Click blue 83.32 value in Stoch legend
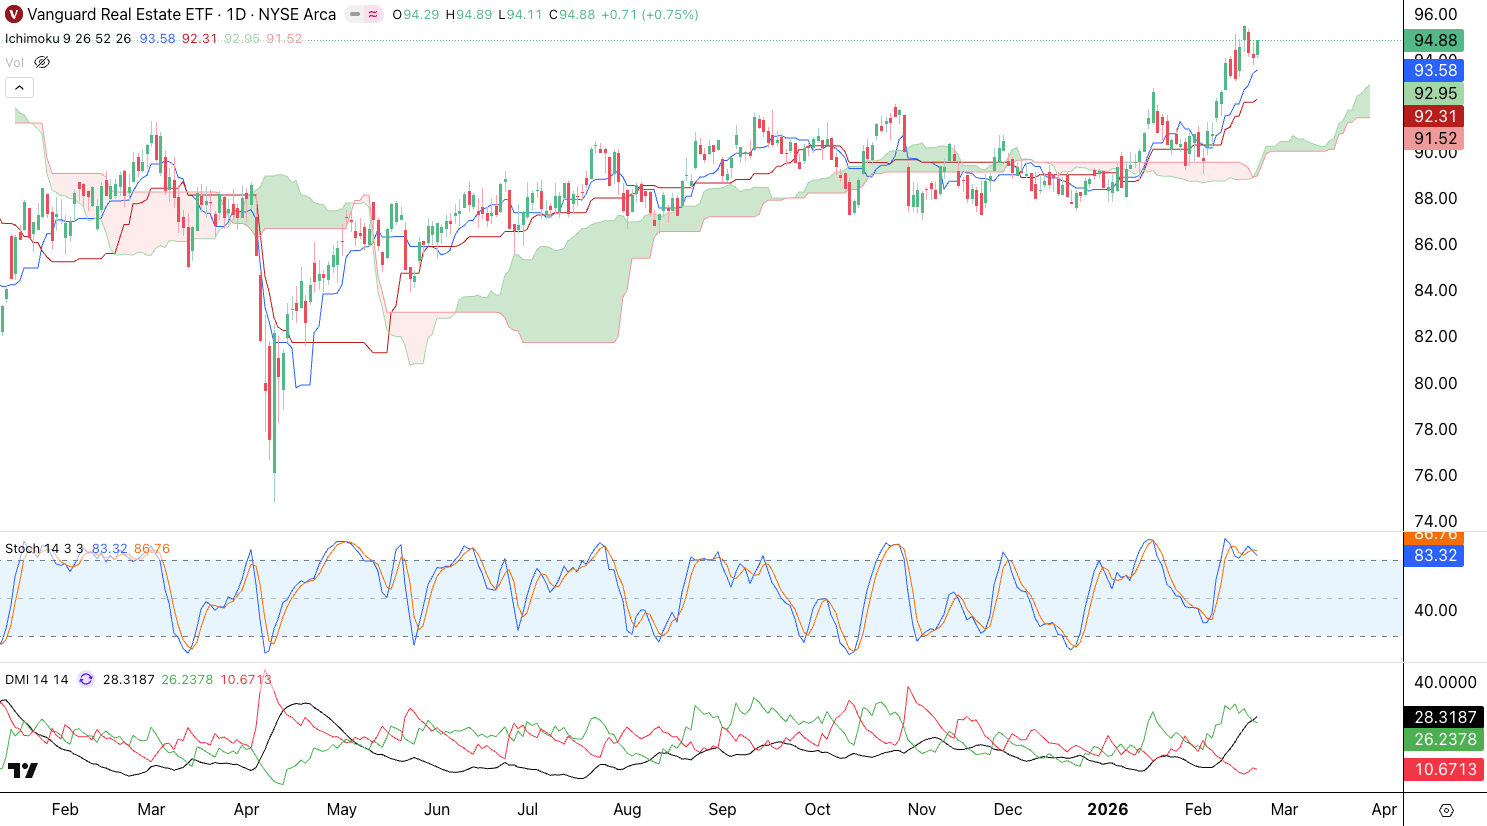Screen dimensions: 1487x826 pos(110,549)
